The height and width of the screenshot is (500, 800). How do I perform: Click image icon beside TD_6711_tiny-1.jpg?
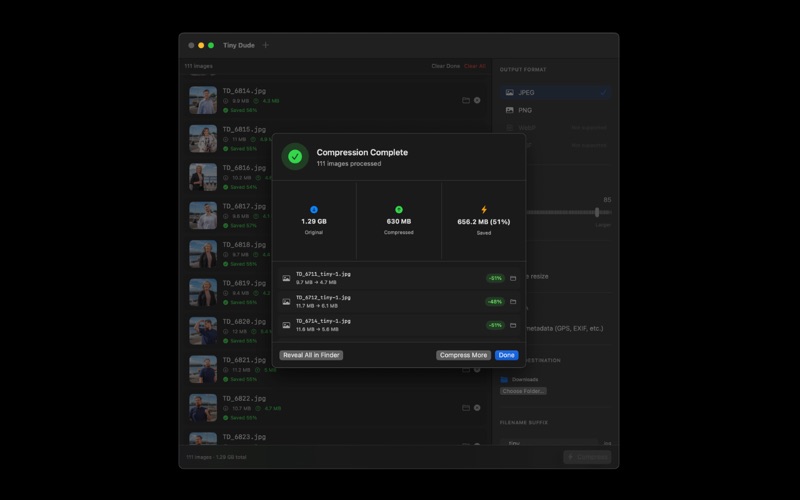286,278
